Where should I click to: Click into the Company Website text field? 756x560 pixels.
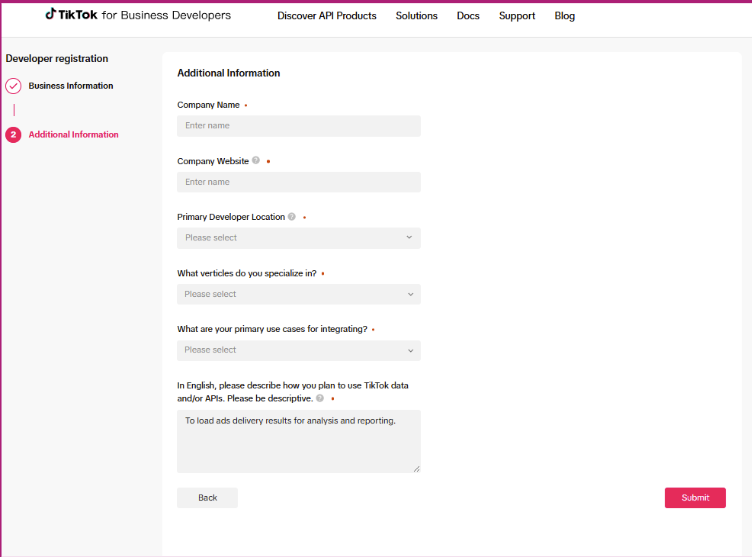click(298, 182)
